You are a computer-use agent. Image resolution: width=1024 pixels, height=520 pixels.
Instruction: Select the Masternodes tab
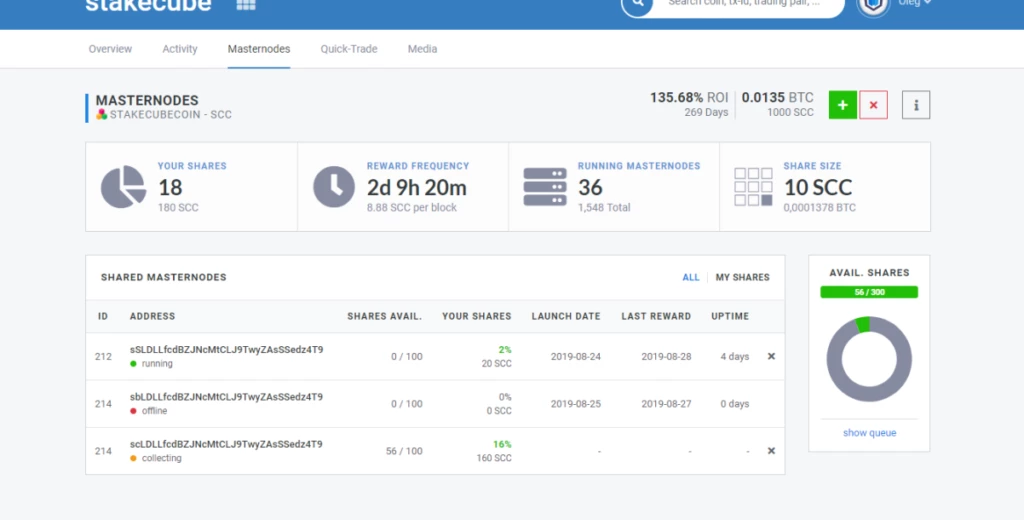tap(259, 49)
